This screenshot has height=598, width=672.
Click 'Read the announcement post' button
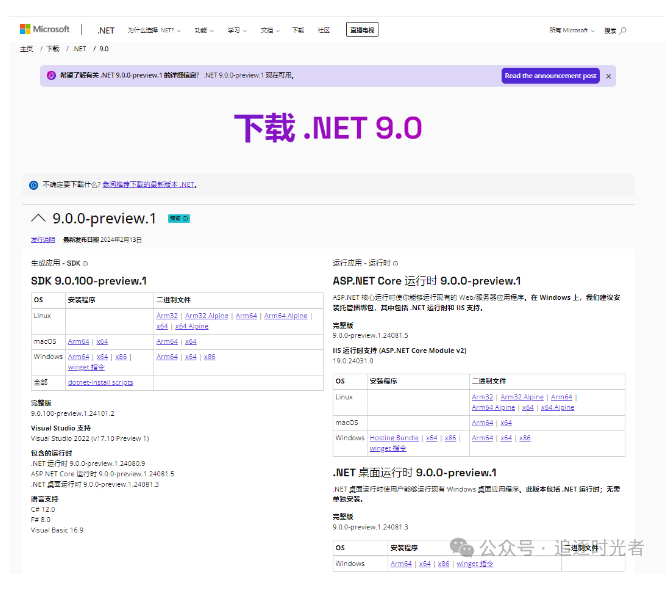pyautogui.click(x=550, y=76)
